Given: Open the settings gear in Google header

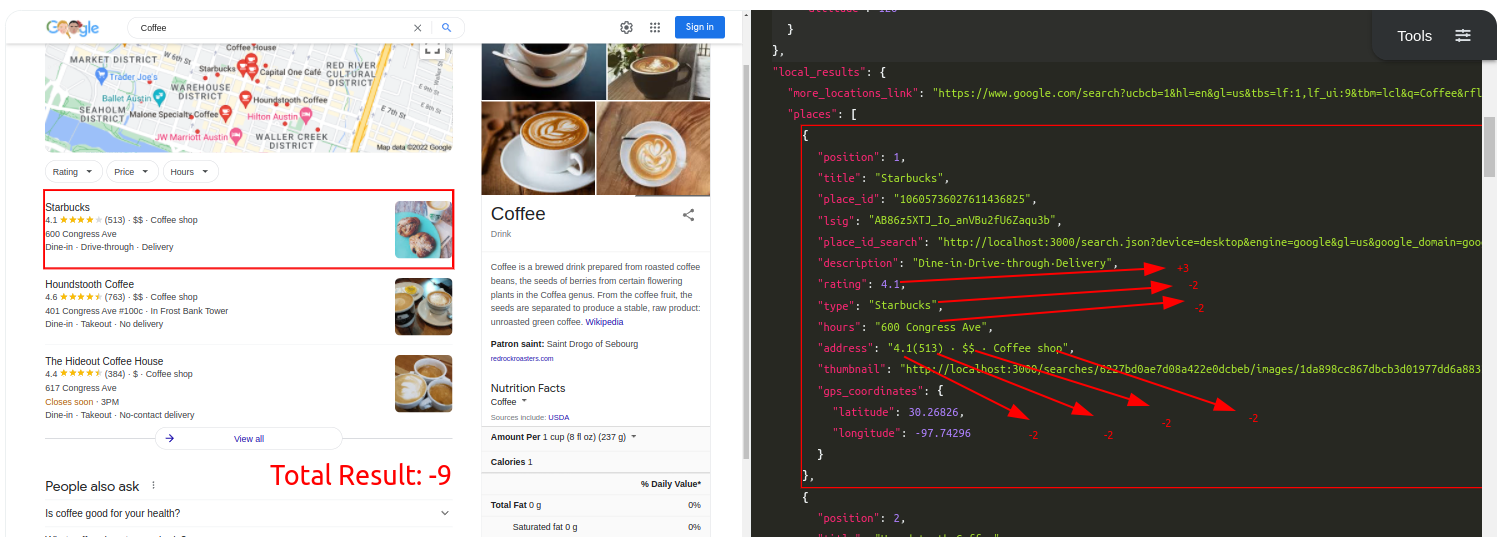Looking at the screenshot, I should point(627,28).
